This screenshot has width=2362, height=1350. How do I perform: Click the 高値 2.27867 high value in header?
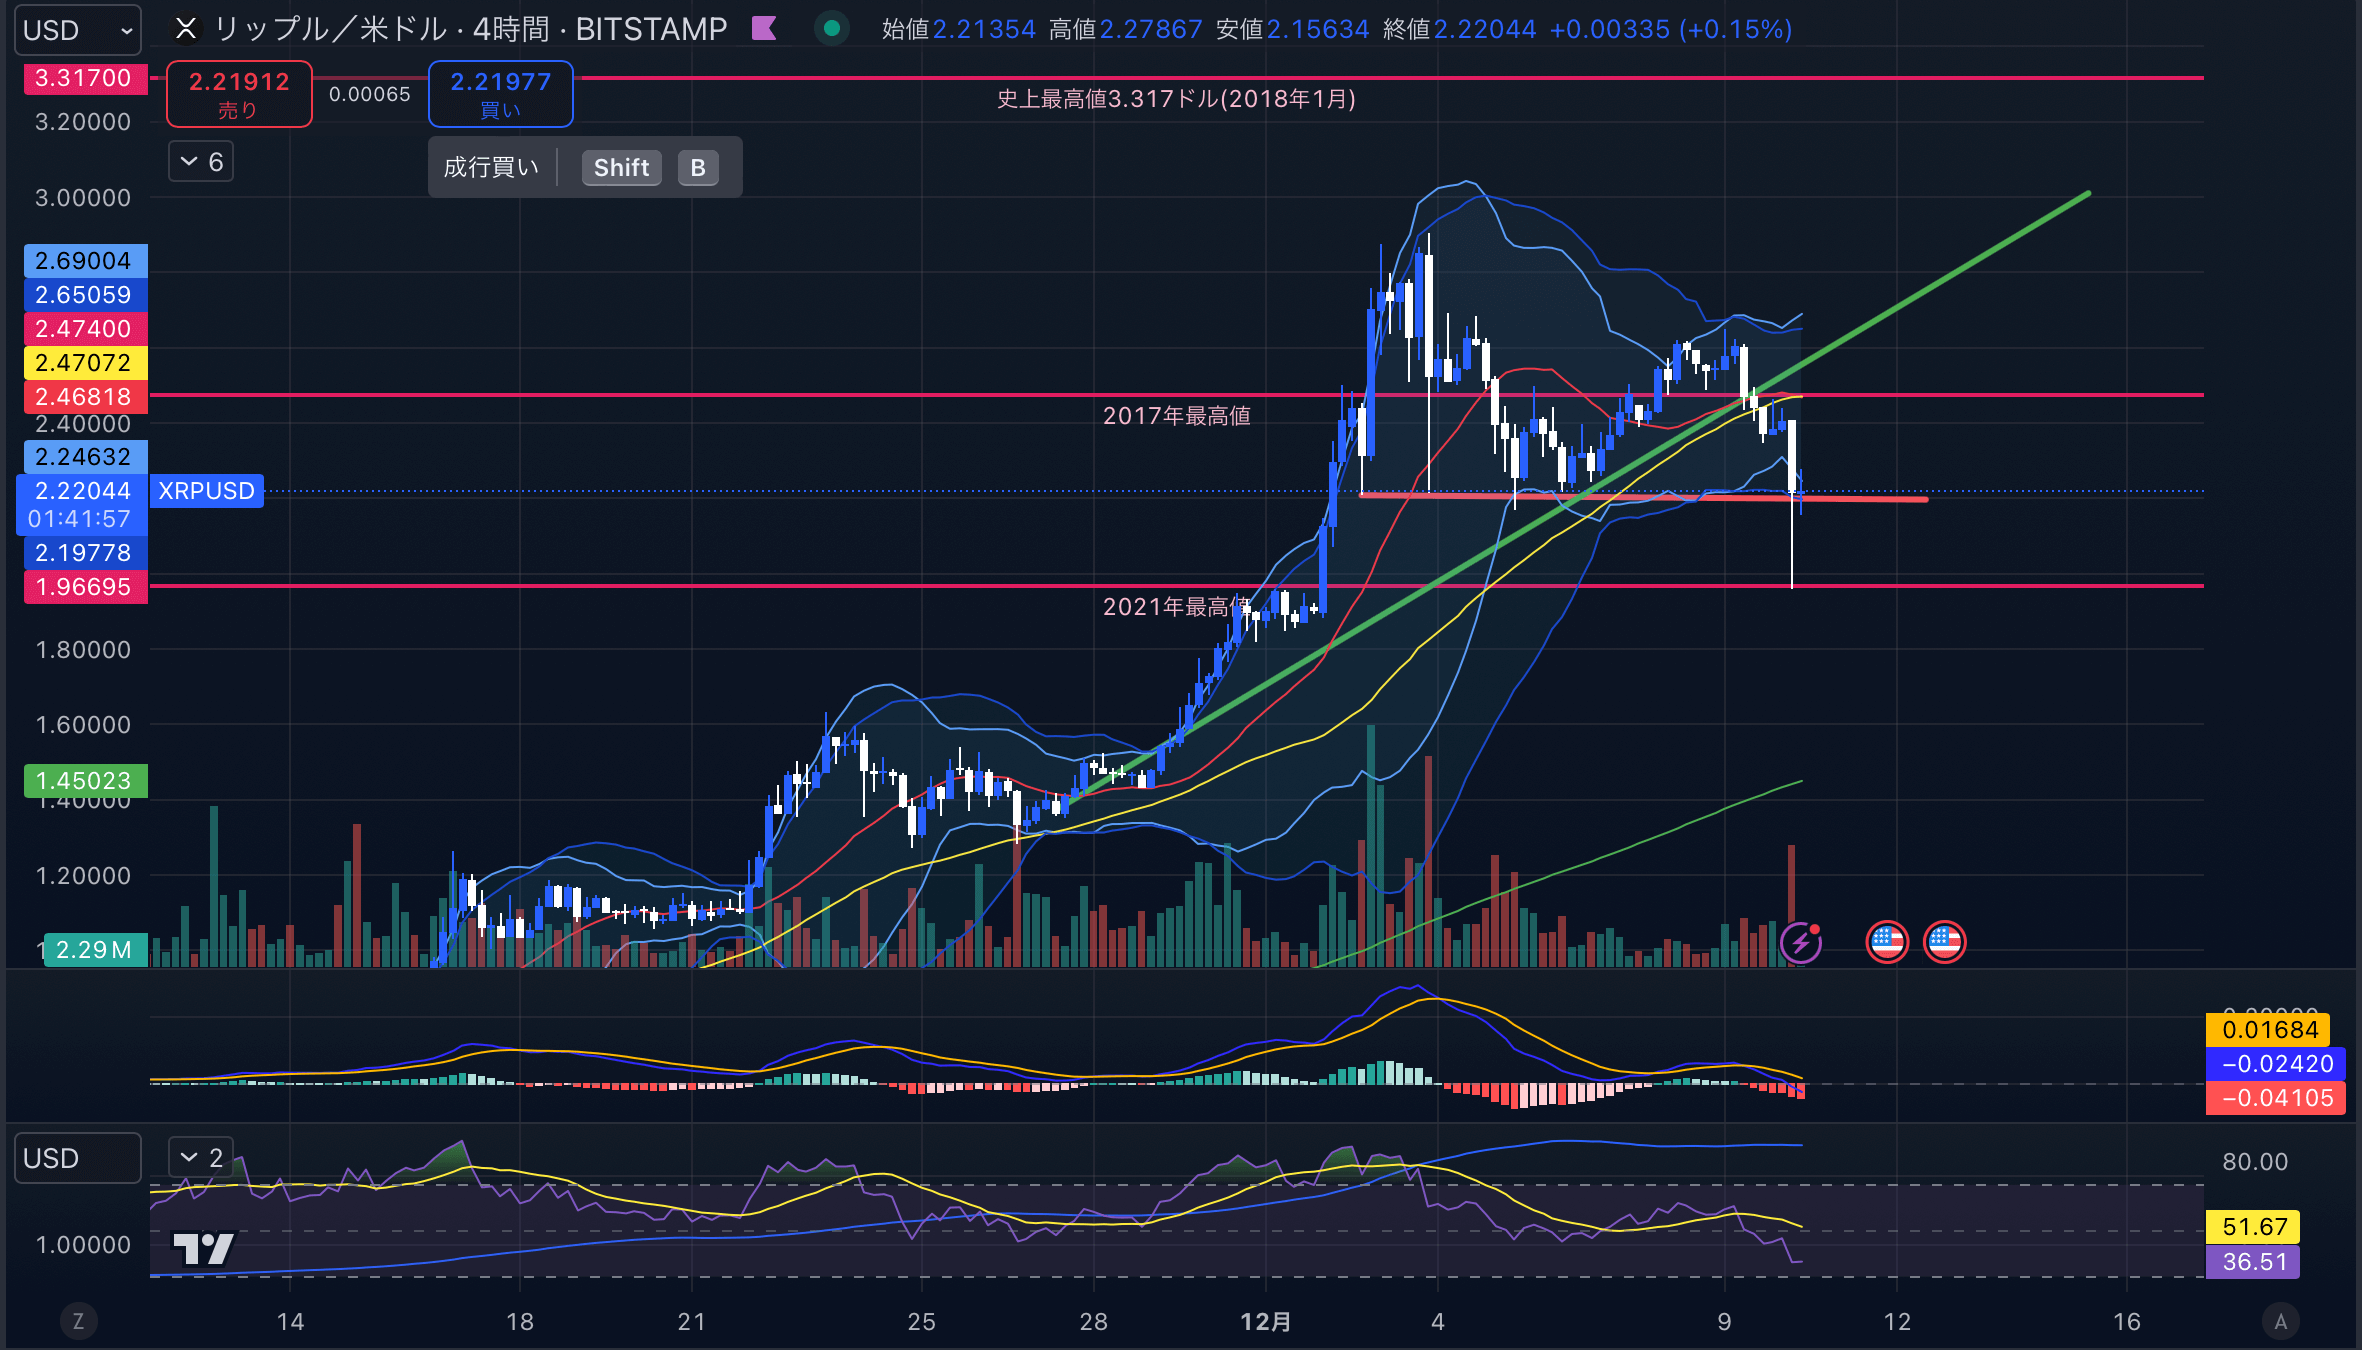pyautogui.click(x=1125, y=29)
